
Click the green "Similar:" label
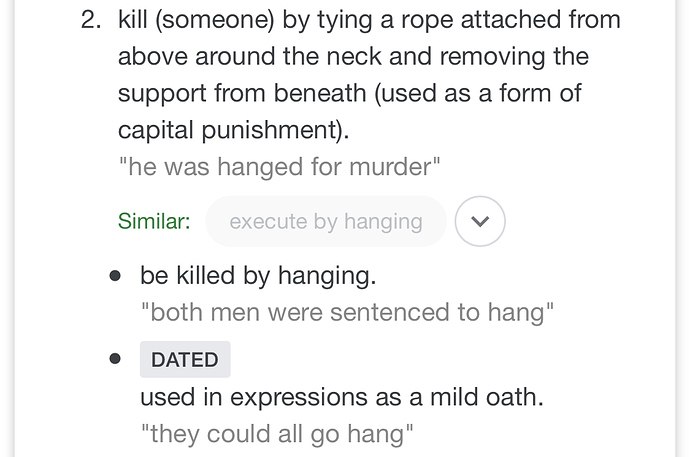(x=154, y=221)
